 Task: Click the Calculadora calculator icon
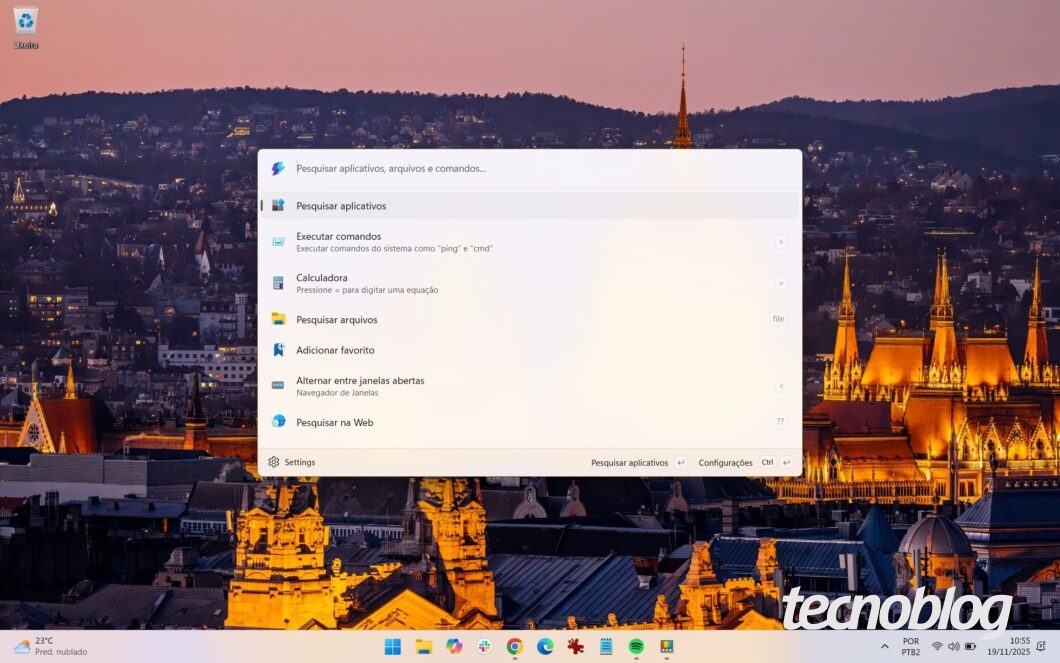[278, 283]
